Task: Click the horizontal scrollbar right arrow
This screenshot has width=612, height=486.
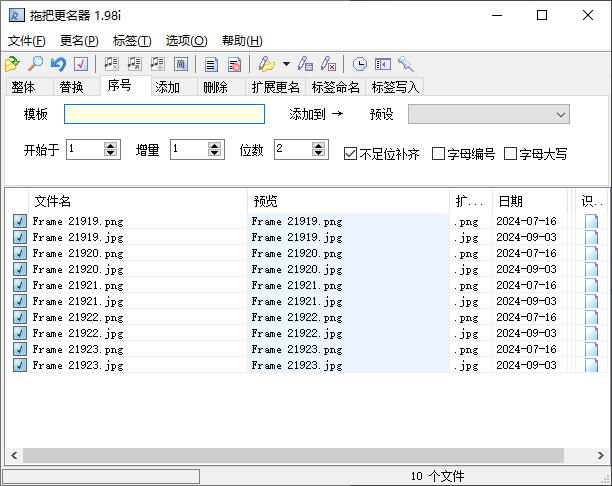Action: (x=600, y=455)
